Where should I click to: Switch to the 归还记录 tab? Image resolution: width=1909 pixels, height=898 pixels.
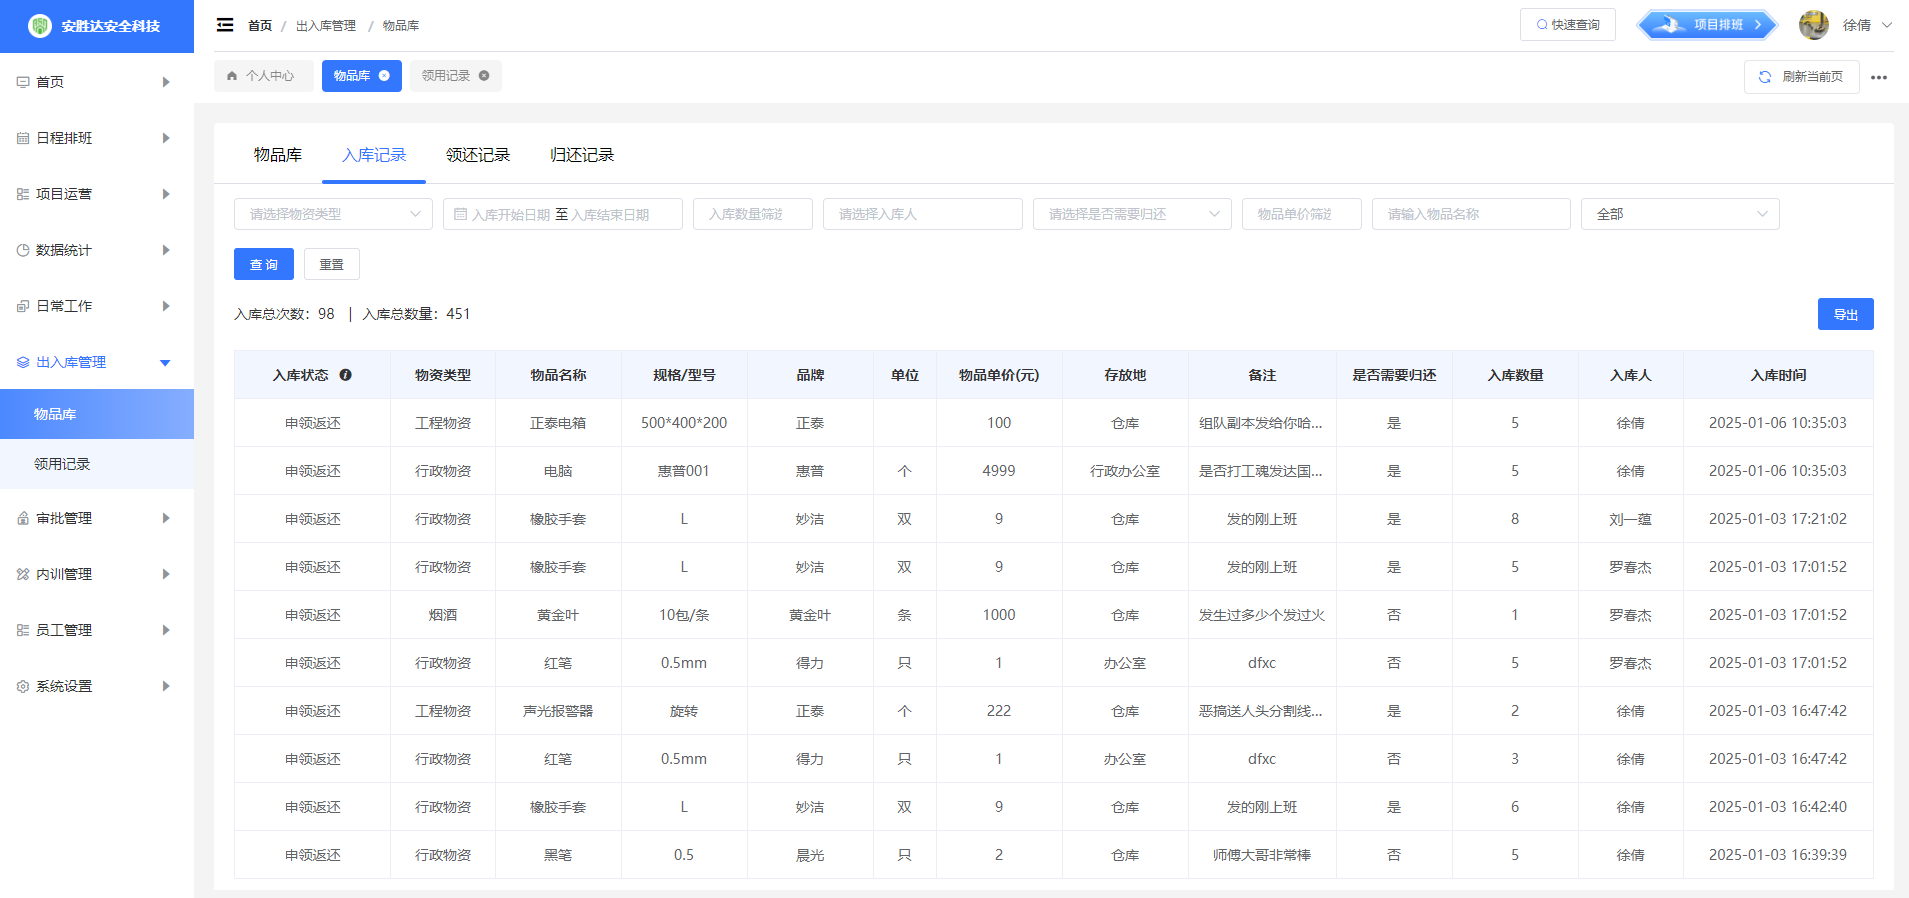coord(582,155)
